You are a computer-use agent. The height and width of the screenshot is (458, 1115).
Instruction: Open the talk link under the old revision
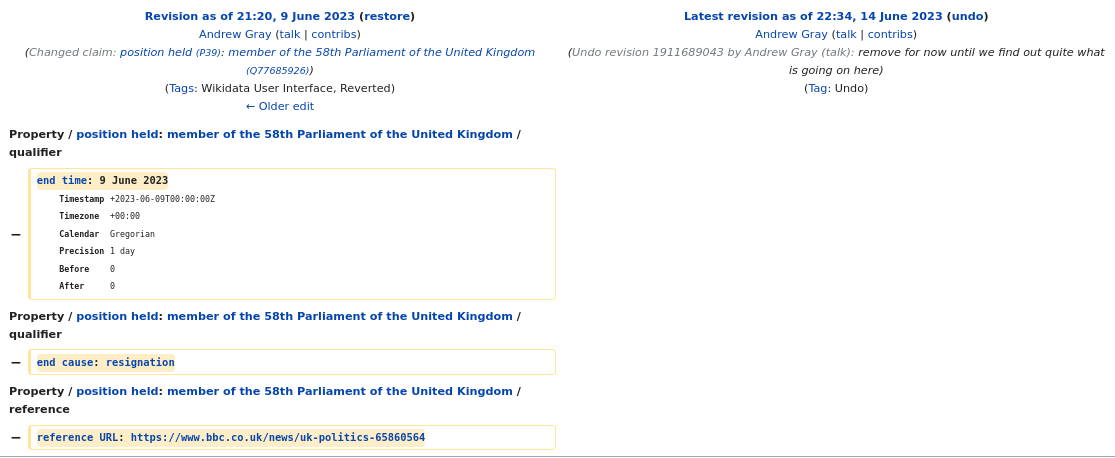click(290, 34)
